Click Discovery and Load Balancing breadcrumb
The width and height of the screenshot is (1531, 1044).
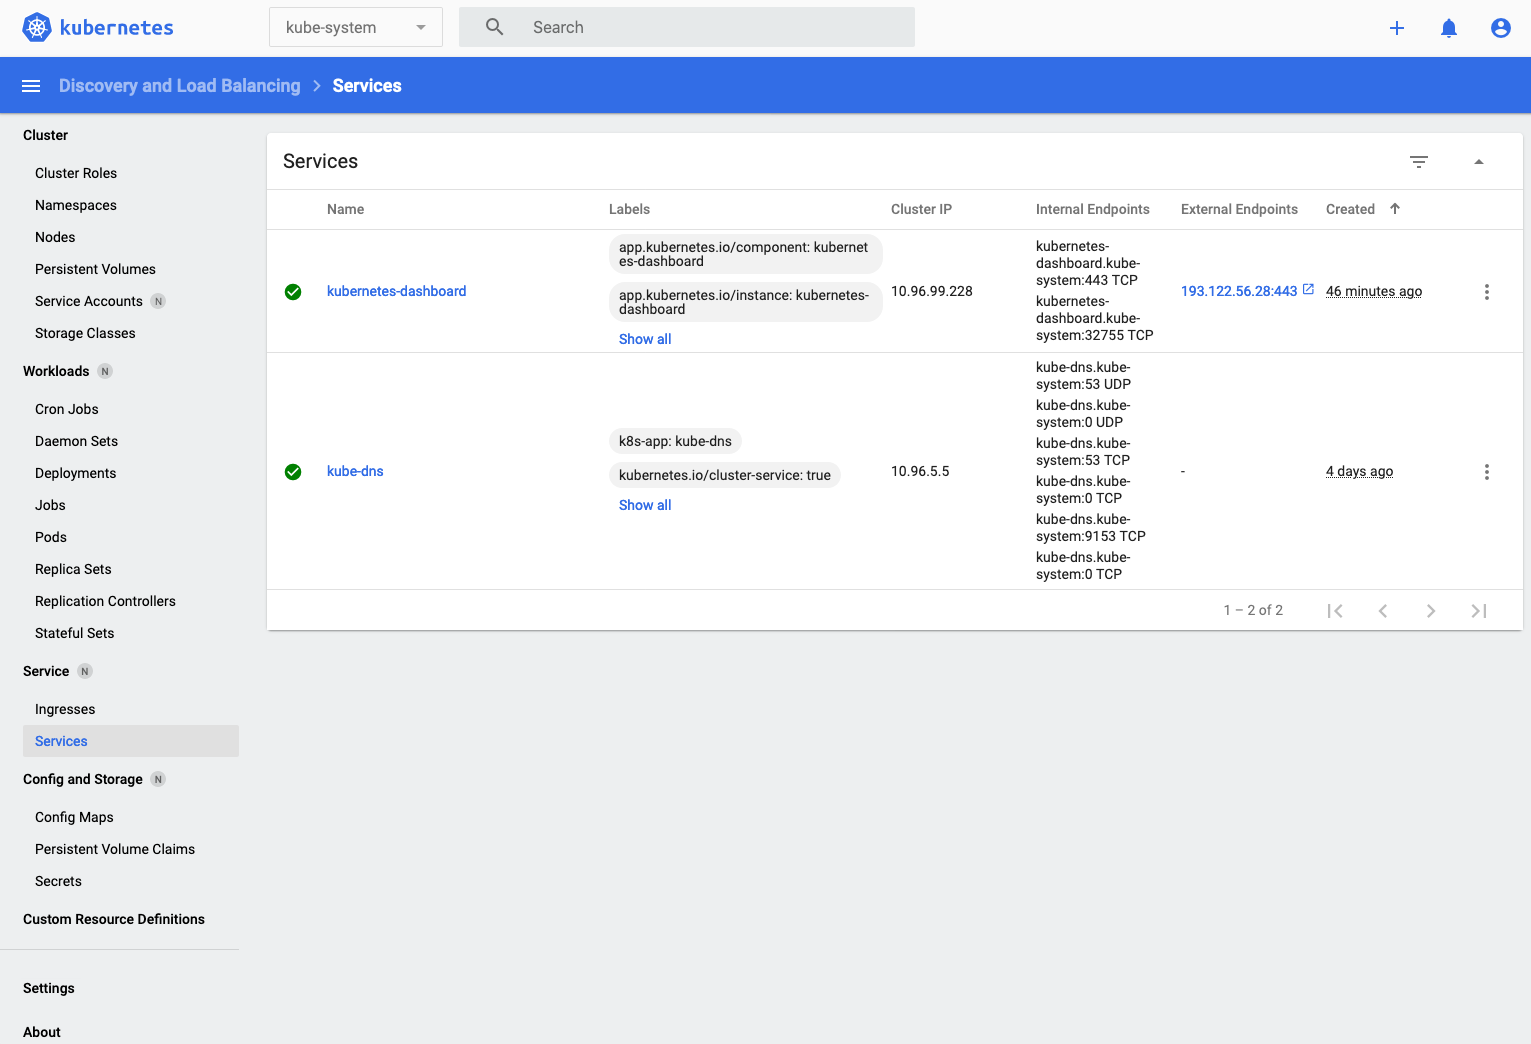point(180,86)
